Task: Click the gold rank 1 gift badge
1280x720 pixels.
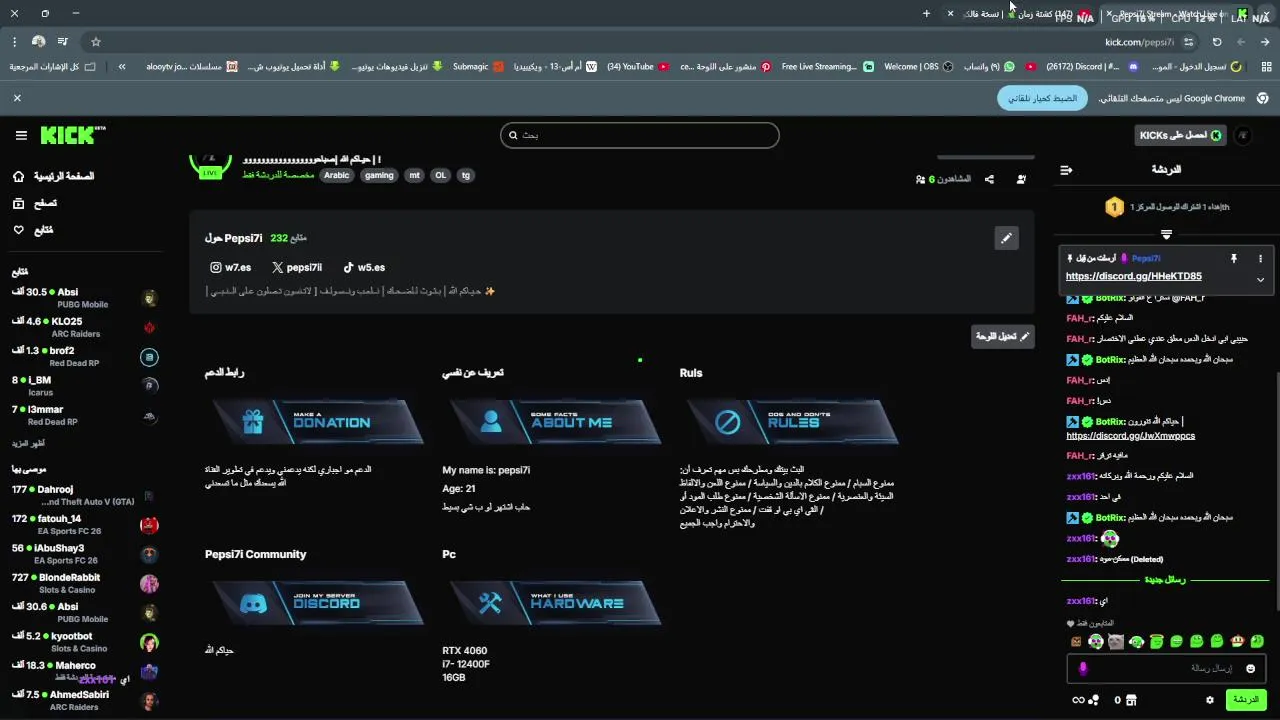Action: click(x=1114, y=207)
